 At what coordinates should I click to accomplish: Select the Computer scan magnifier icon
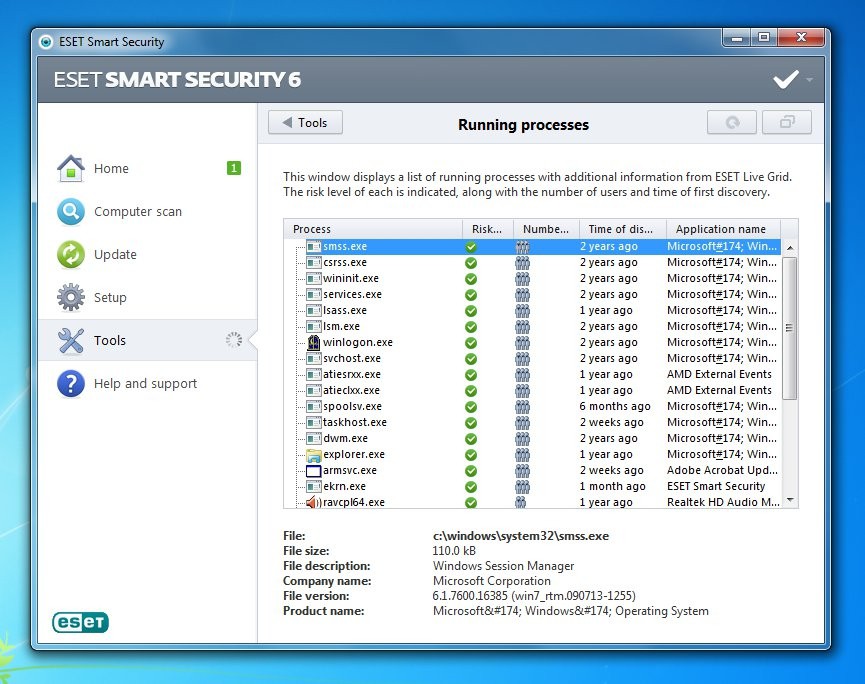pos(70,211)
